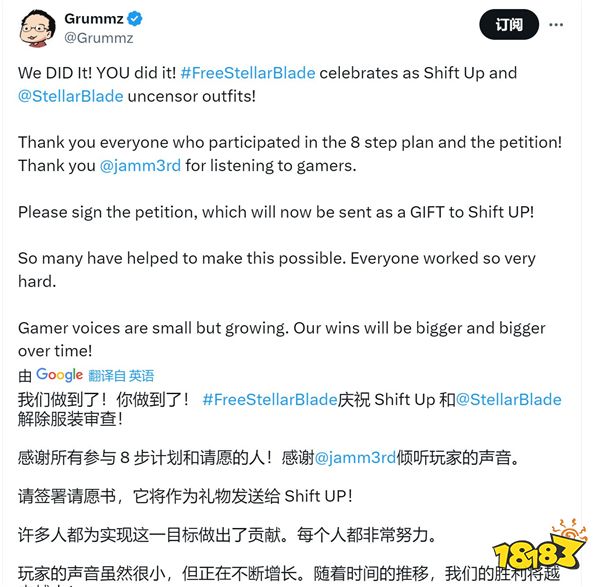Viewport: 600px width, 587px height.
Task: Click the blue verified badge icon
Action: [x=134, y=18]
